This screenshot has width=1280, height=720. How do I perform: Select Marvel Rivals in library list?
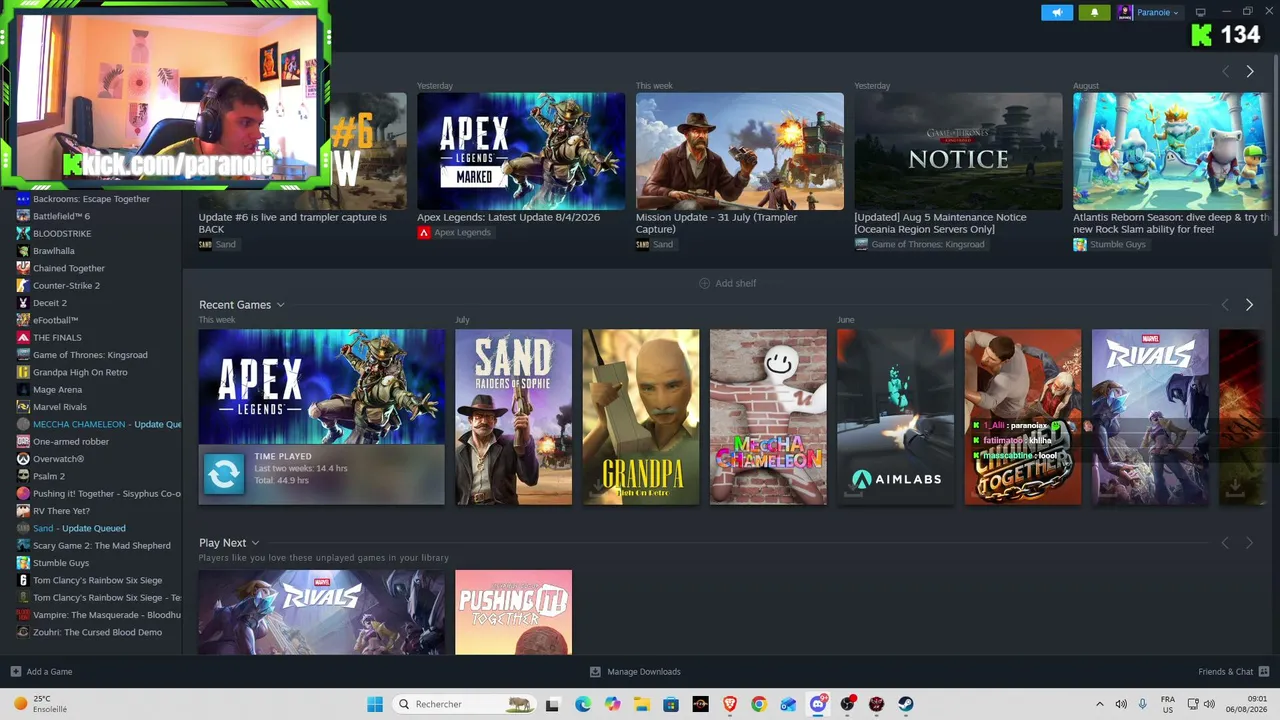click(x=60, y=407)
